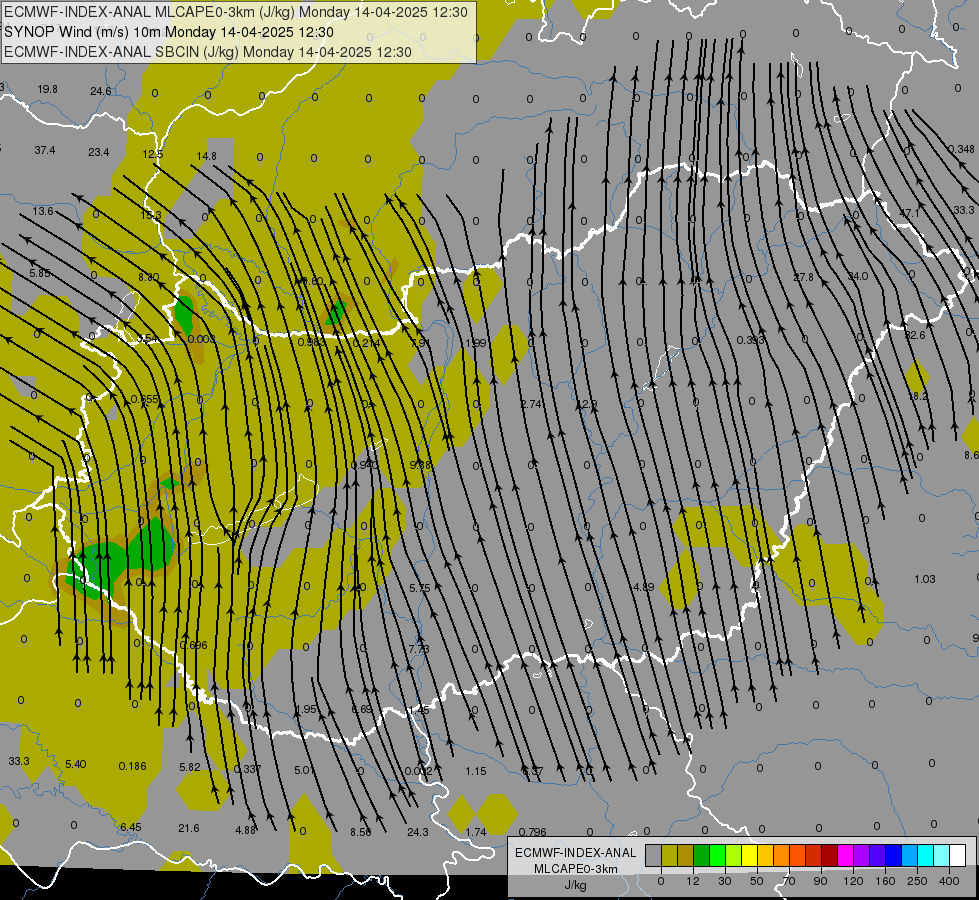The width and height of the screenshot is (979, 900).
Task: Click the 'J/kg' unit label in the legend
Action: [x=576, y=885]
